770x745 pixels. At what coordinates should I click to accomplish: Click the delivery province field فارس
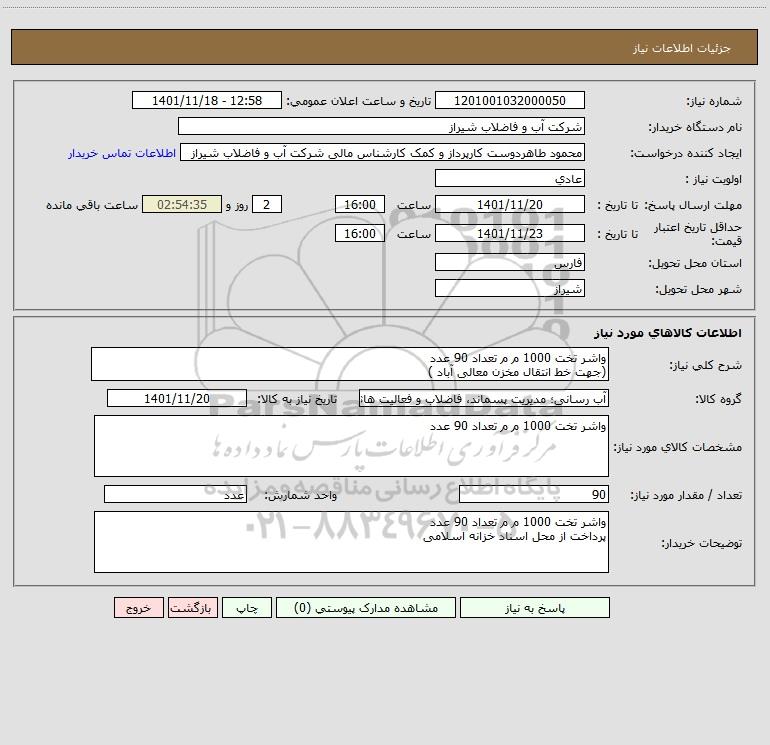[x=510, y=263]
